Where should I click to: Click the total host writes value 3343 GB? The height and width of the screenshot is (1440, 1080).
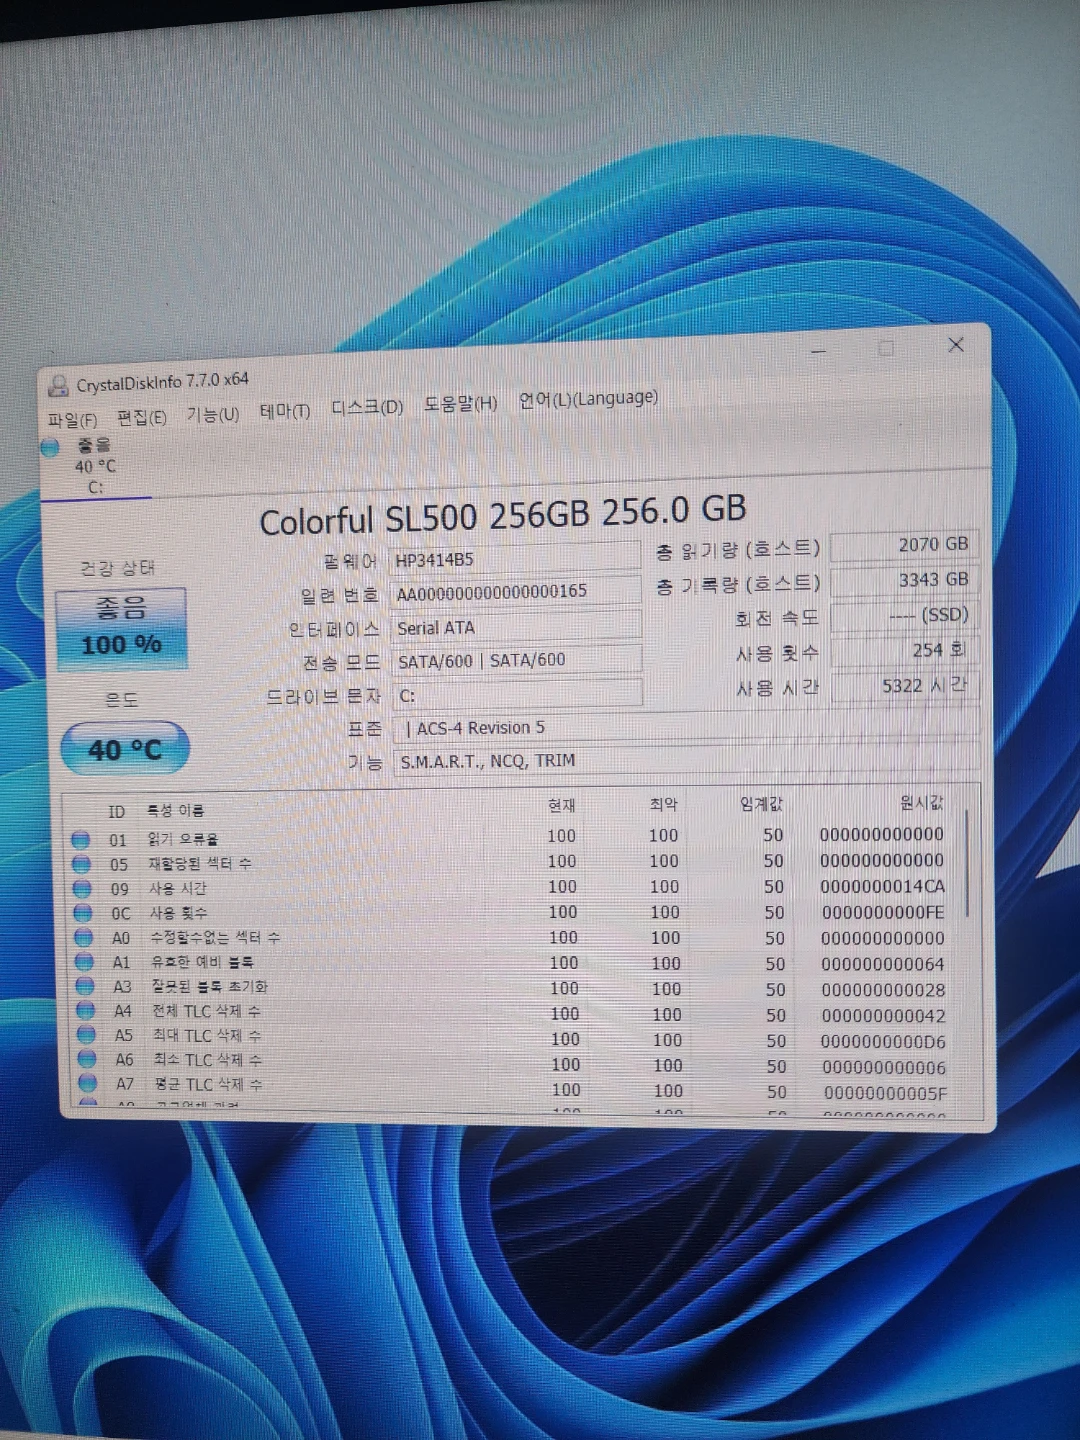coord(904,580)
